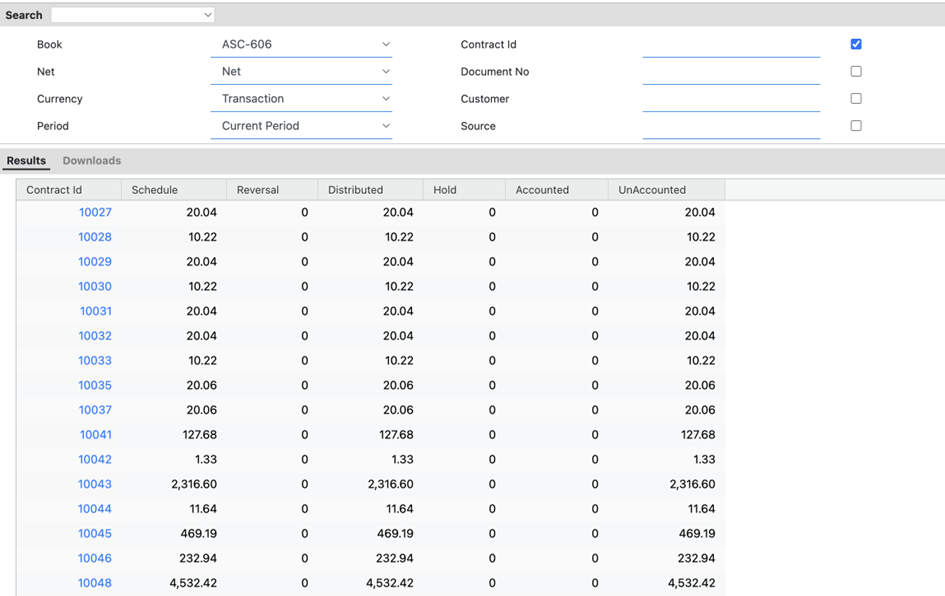Click the Customer input field
945x596 pixels.
(731, 99)
